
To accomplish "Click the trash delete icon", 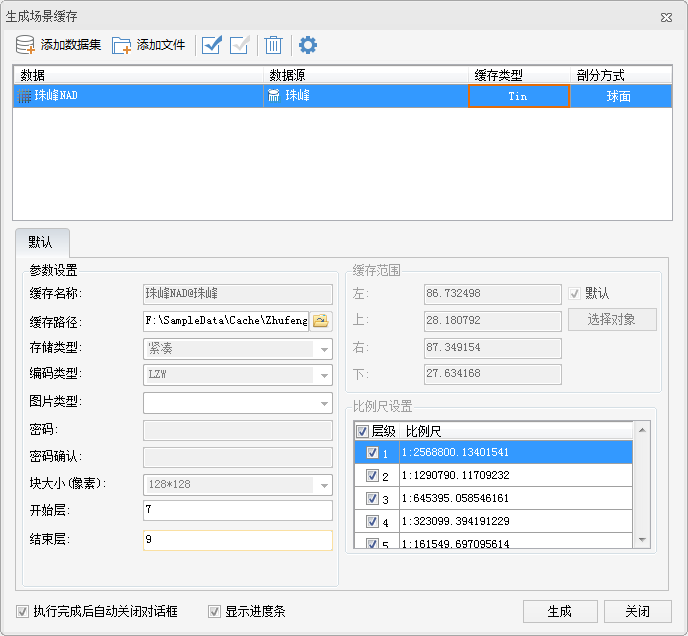I will [x=273, y=45].
